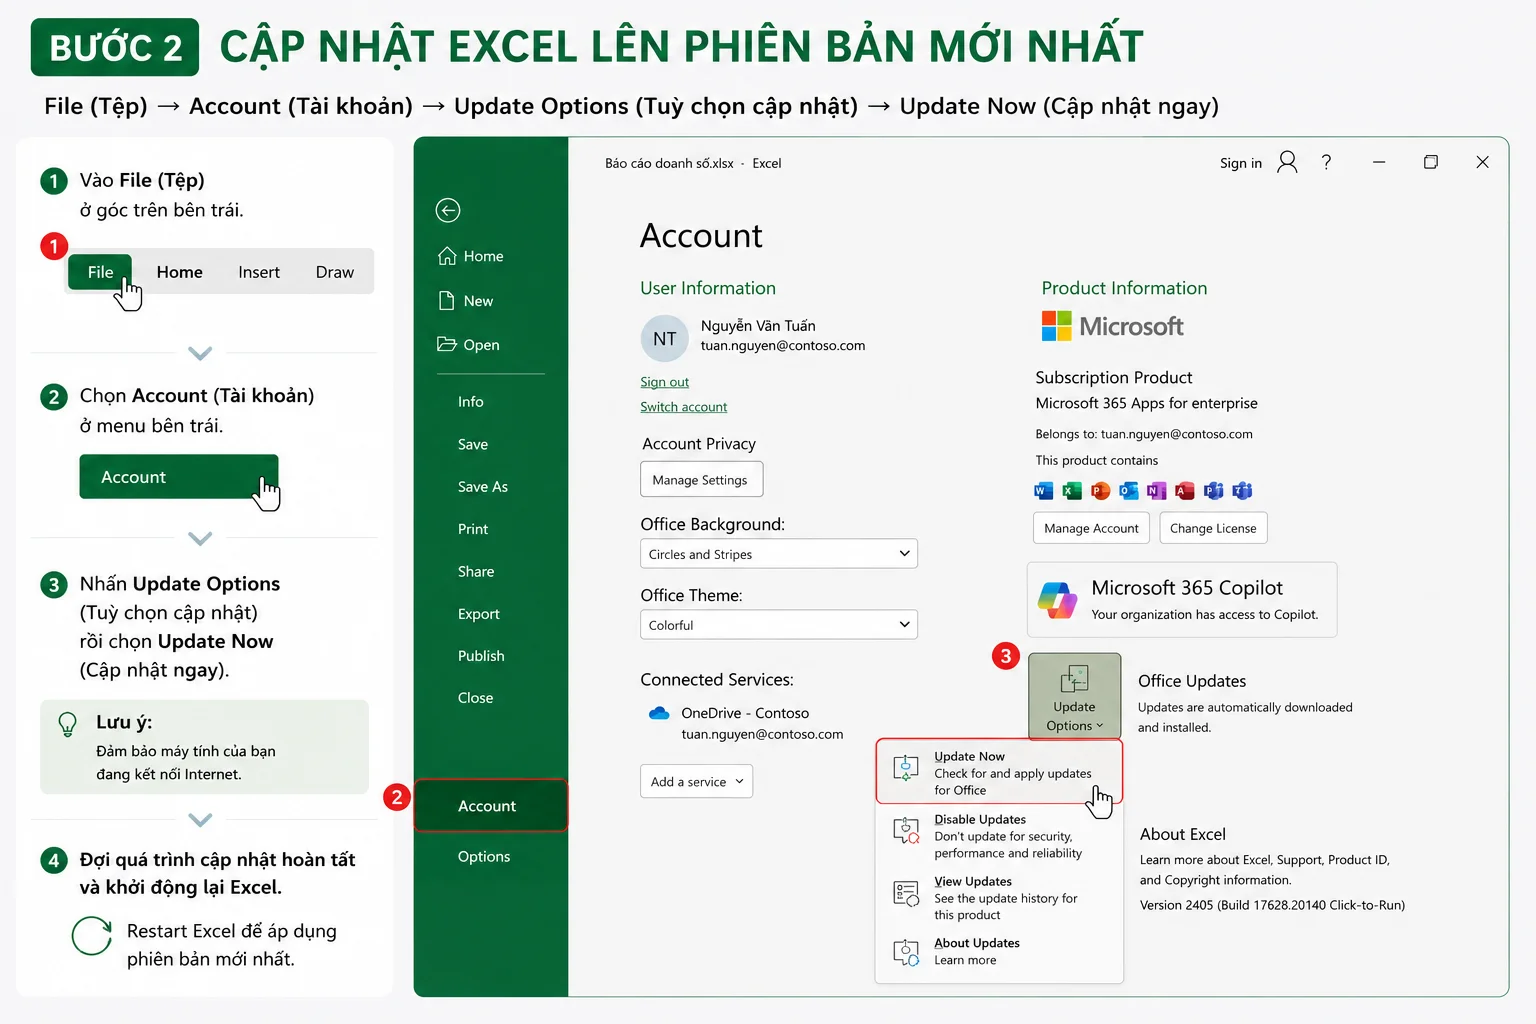Click the Access app icon

(x=1185, y=490)
